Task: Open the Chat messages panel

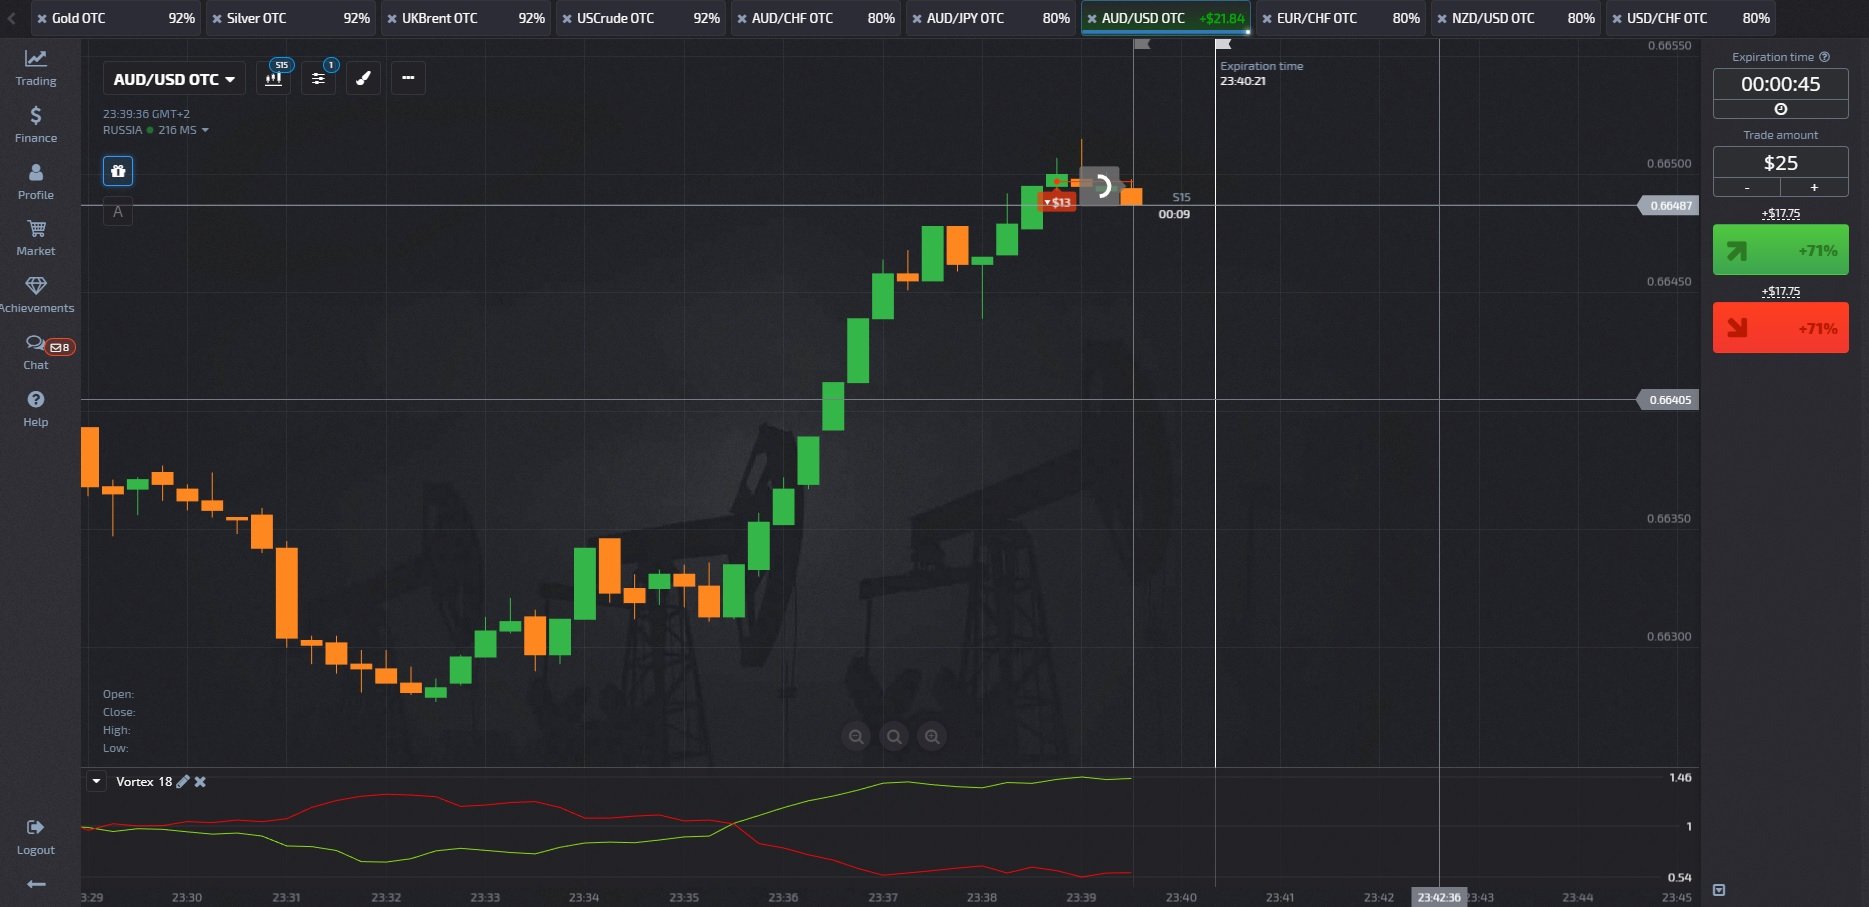Action: (x=36, y=351)
